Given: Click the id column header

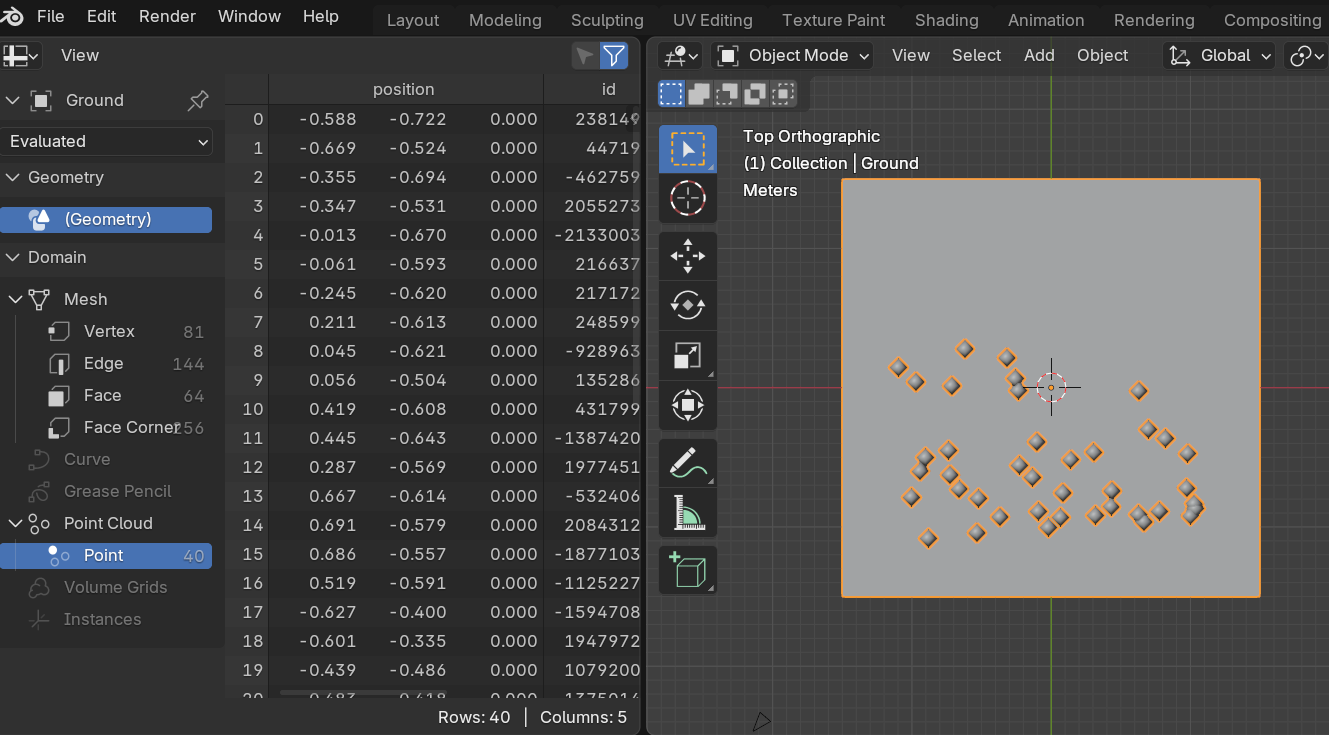Looking at the screenshot, I should (608, 90).
